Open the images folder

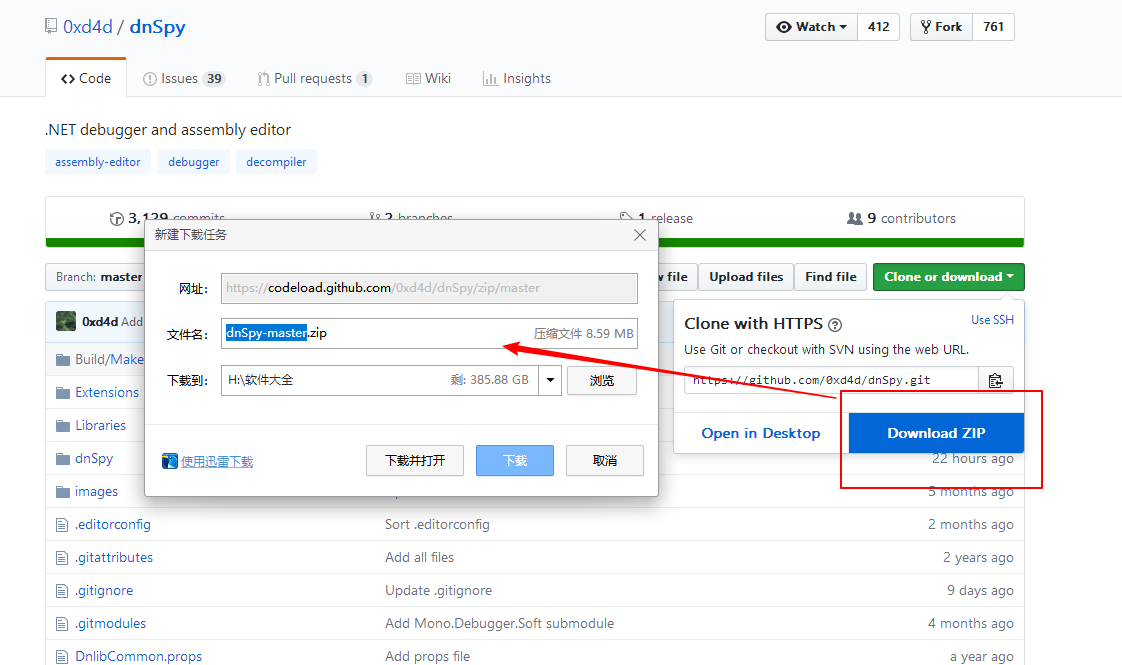96,492
